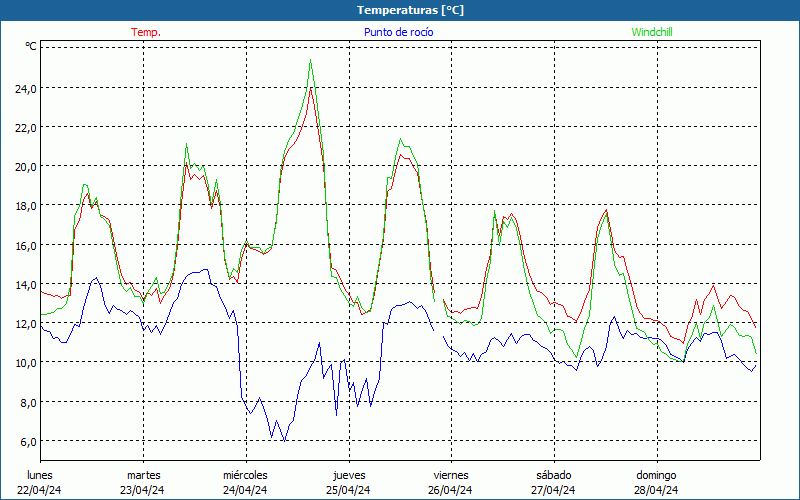Click the 20,0 y-axis value
This screenshot has height=500, width=800.
(x=25, y=166)
